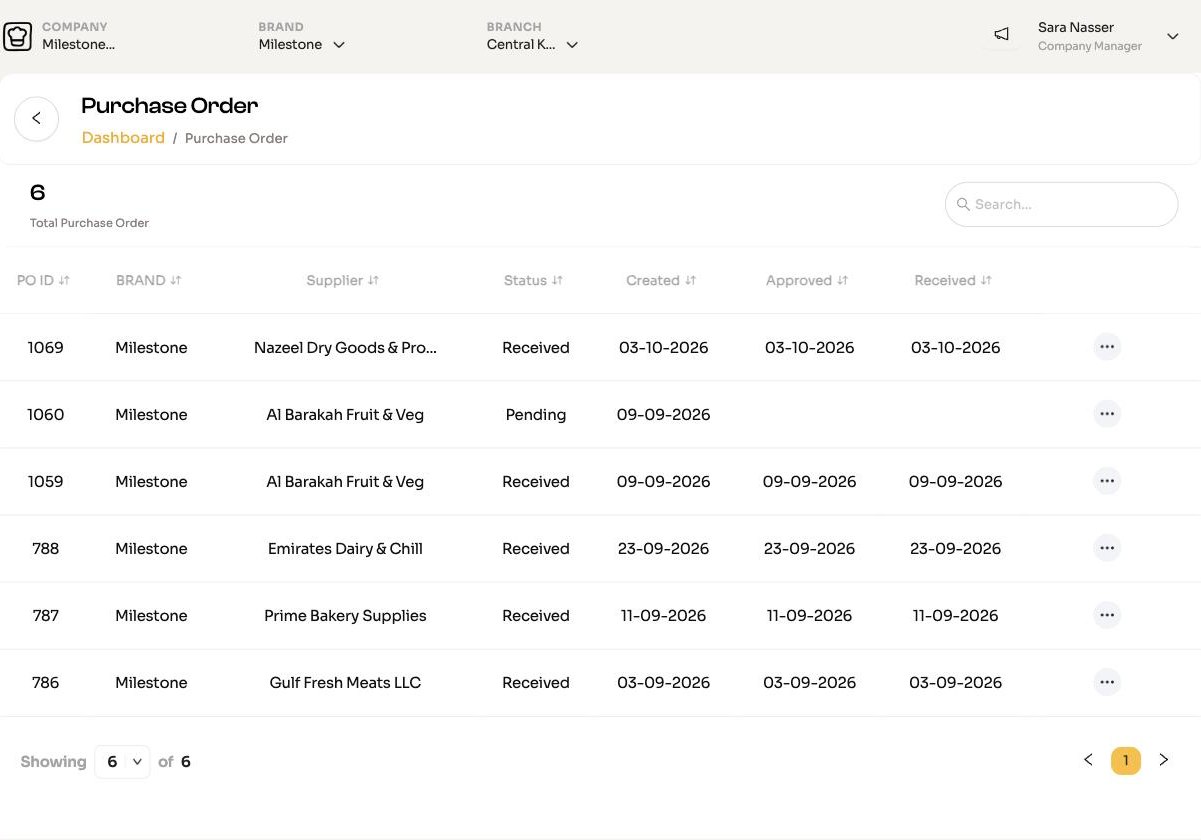Go to previous page arrow

point(1088,760)
